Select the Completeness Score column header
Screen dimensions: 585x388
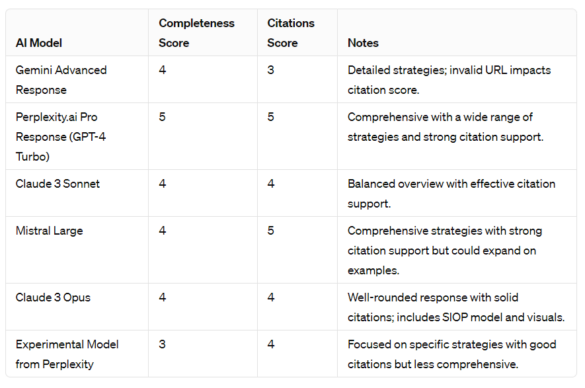coord(196,33)
